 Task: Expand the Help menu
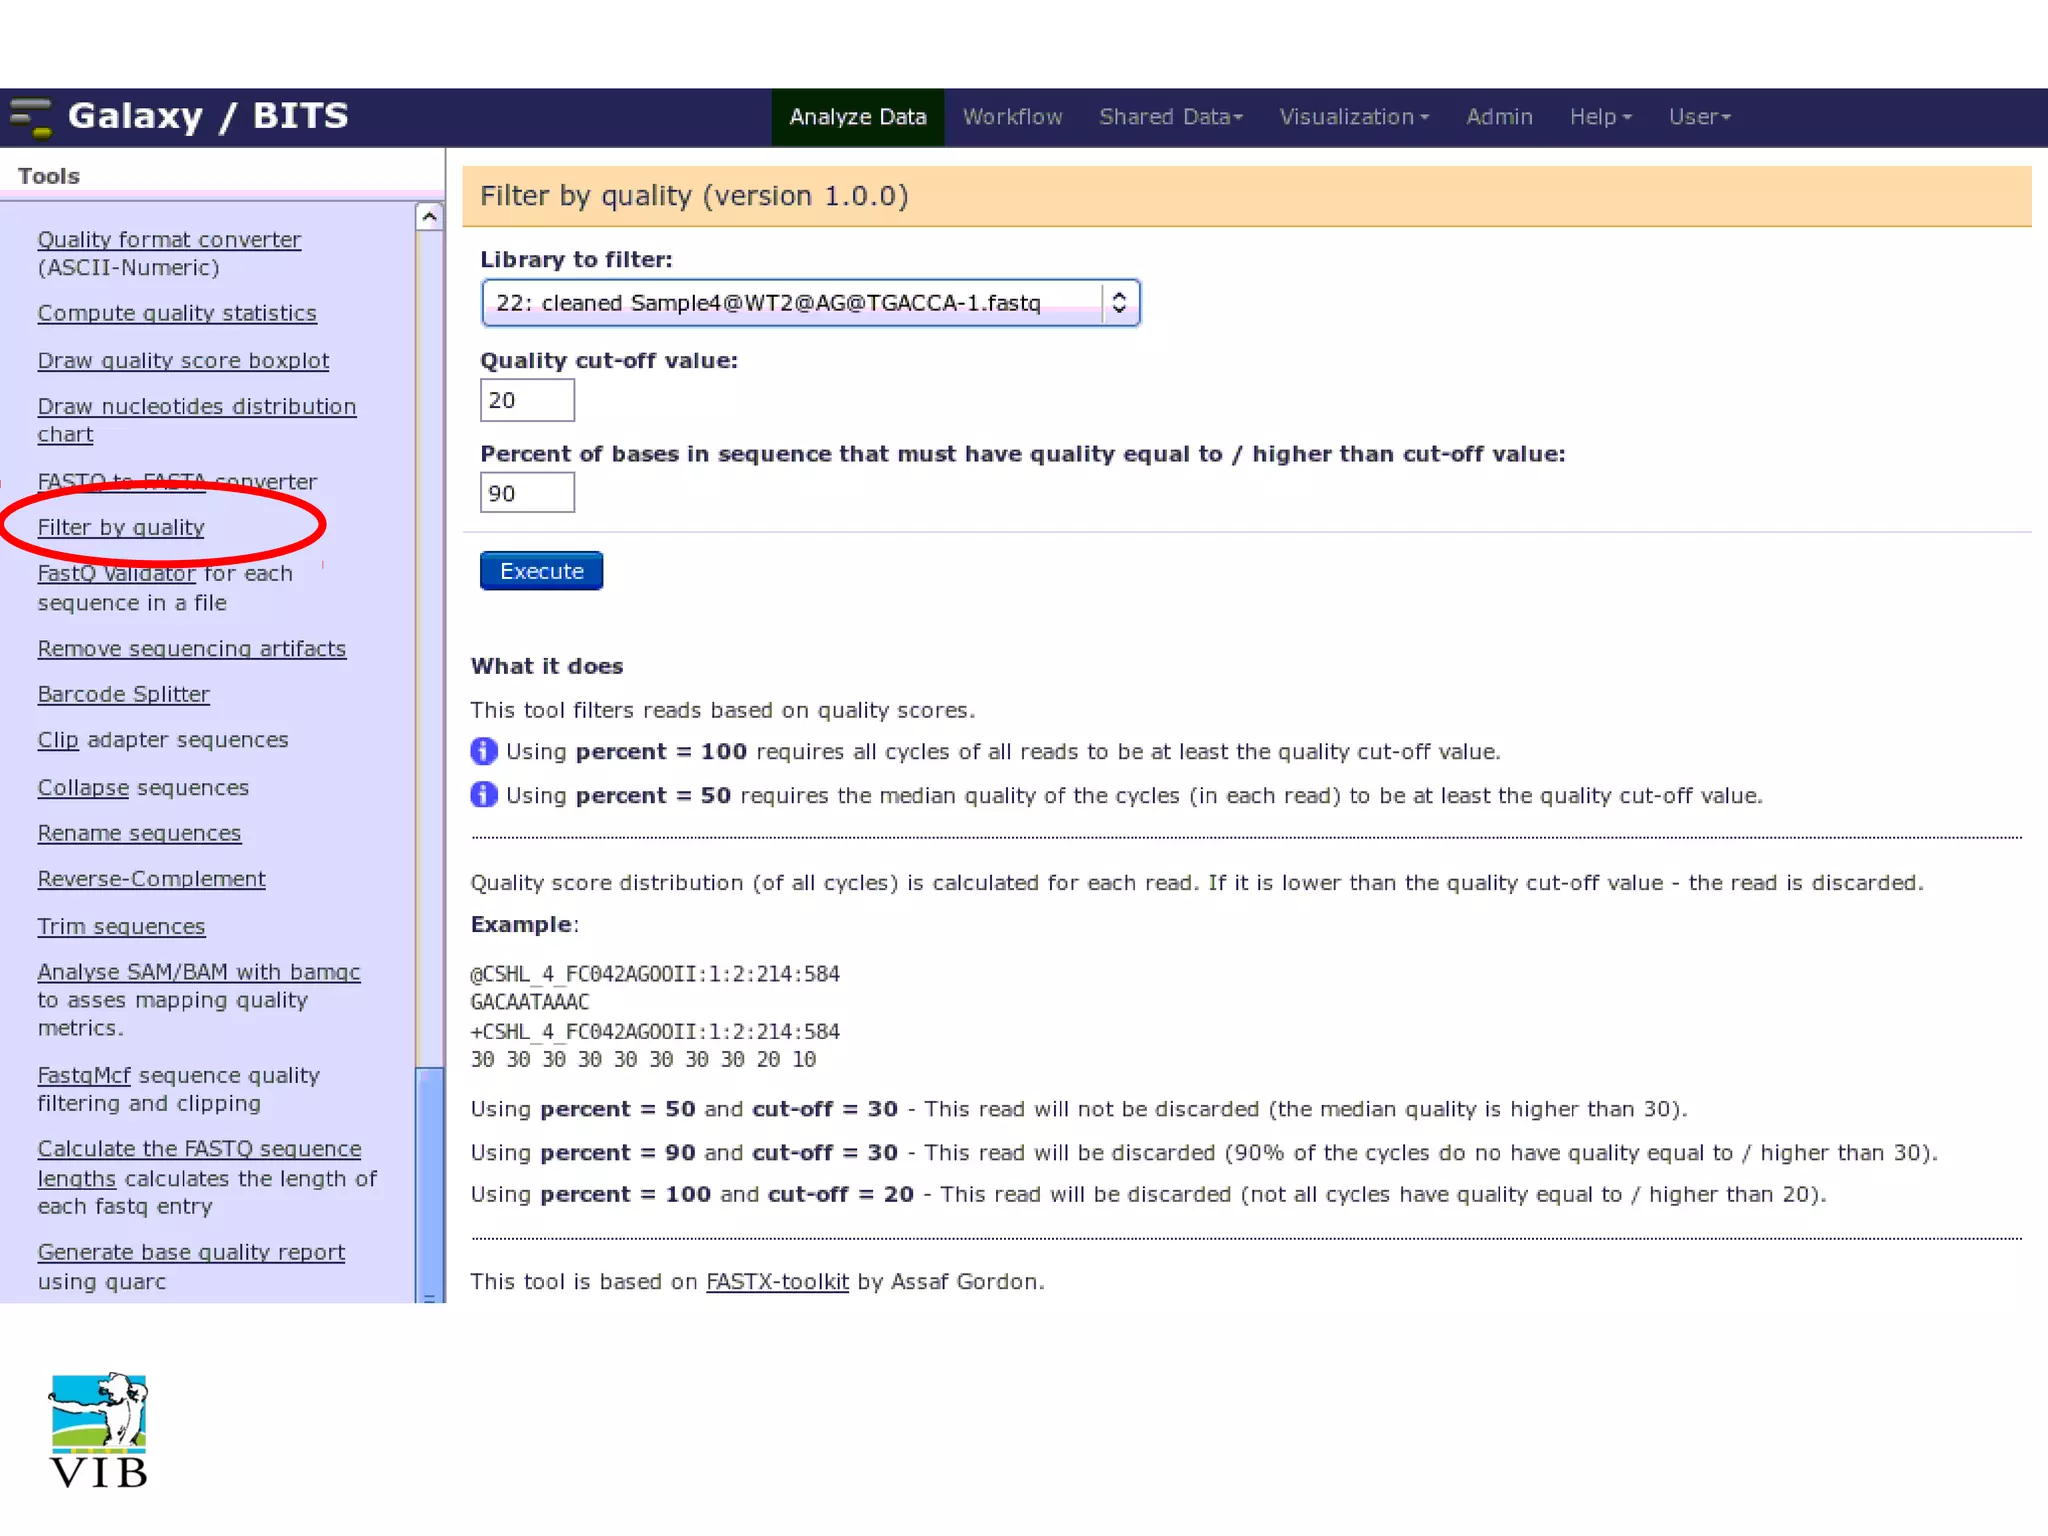tap(1599, 117)
